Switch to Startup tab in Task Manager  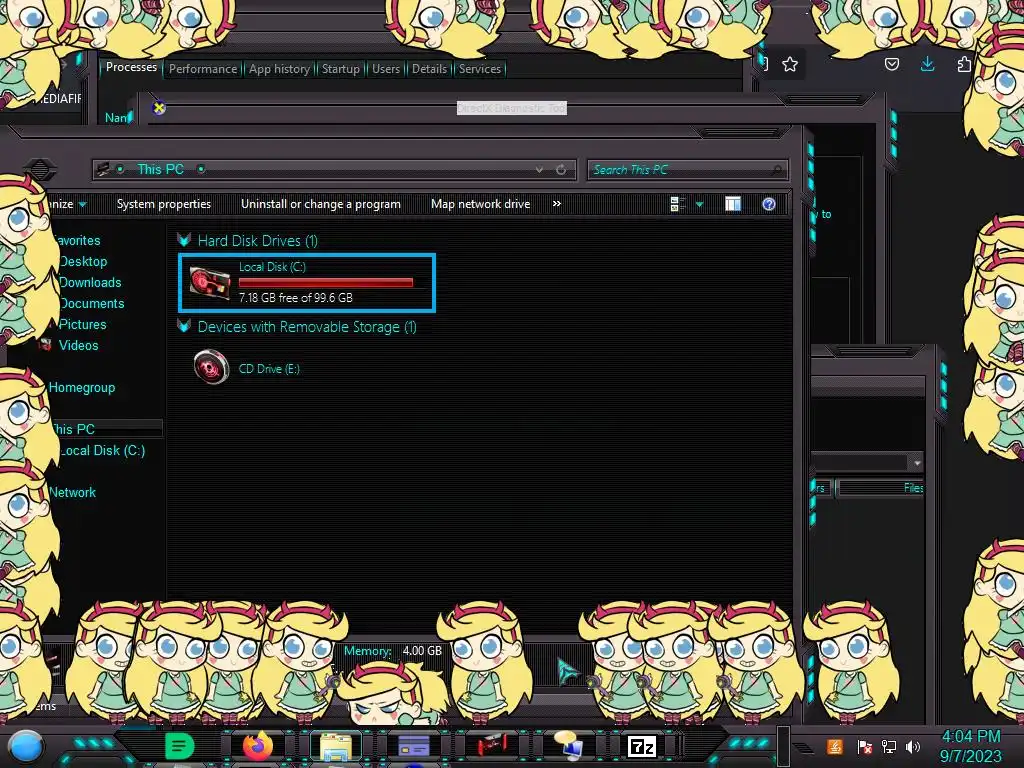(x=341, y=69)
